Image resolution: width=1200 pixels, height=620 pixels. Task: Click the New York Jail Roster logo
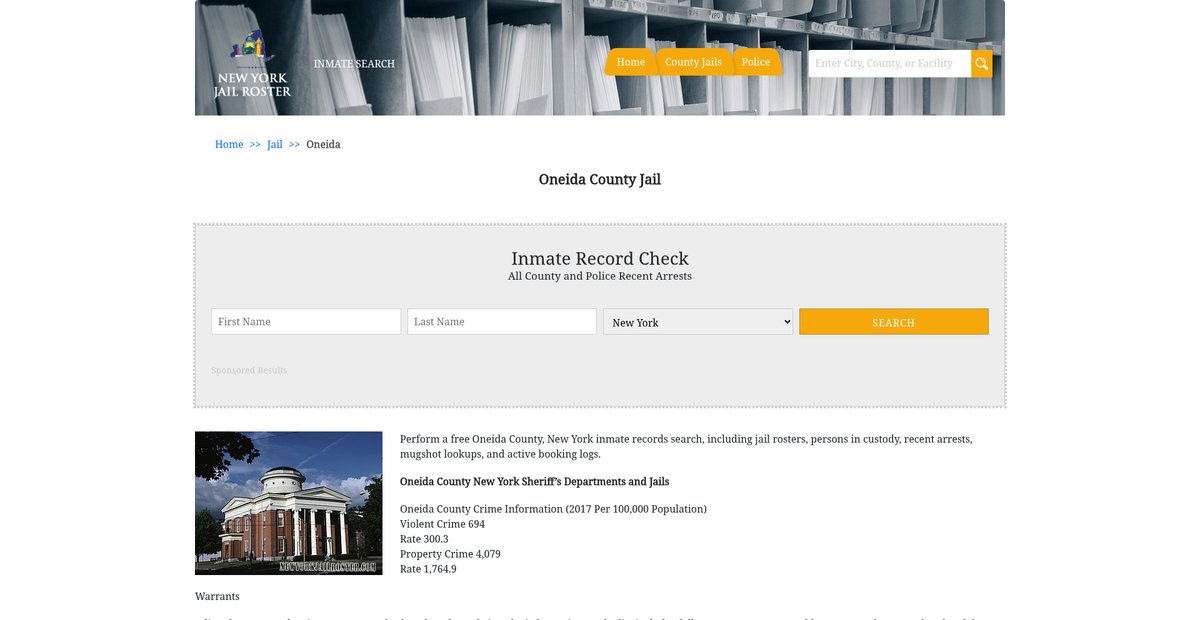252,64
